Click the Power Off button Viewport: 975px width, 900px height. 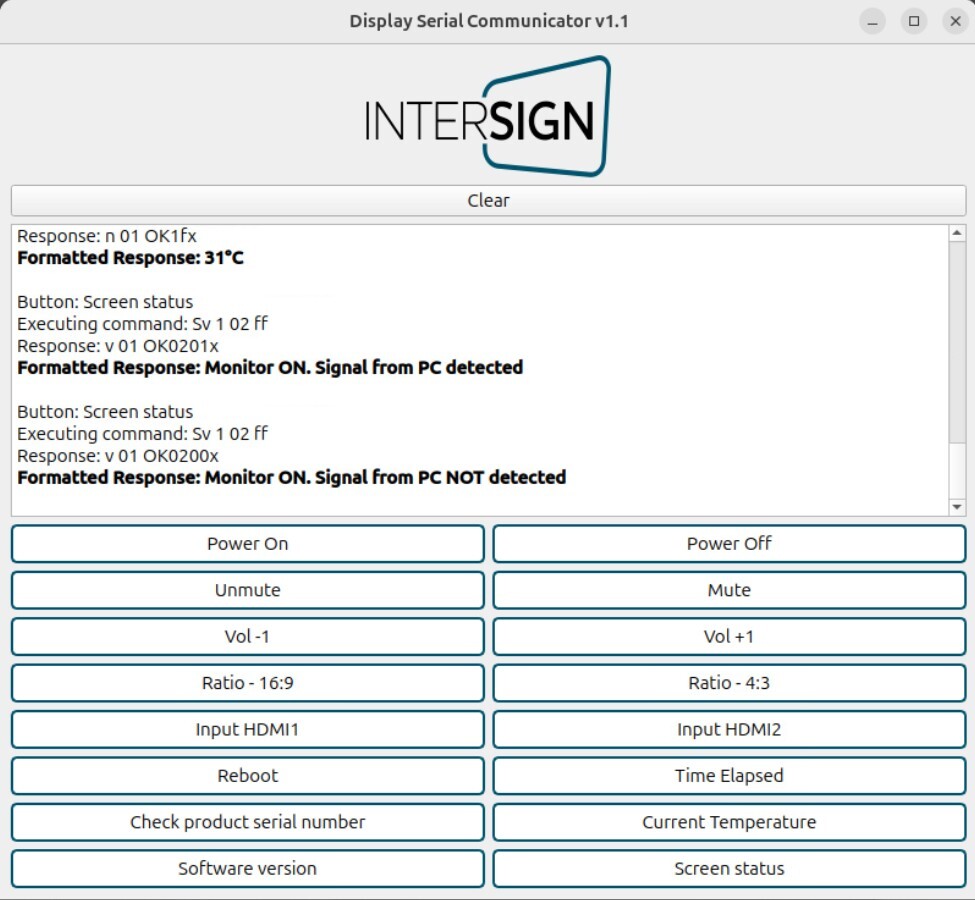point(729,543)
